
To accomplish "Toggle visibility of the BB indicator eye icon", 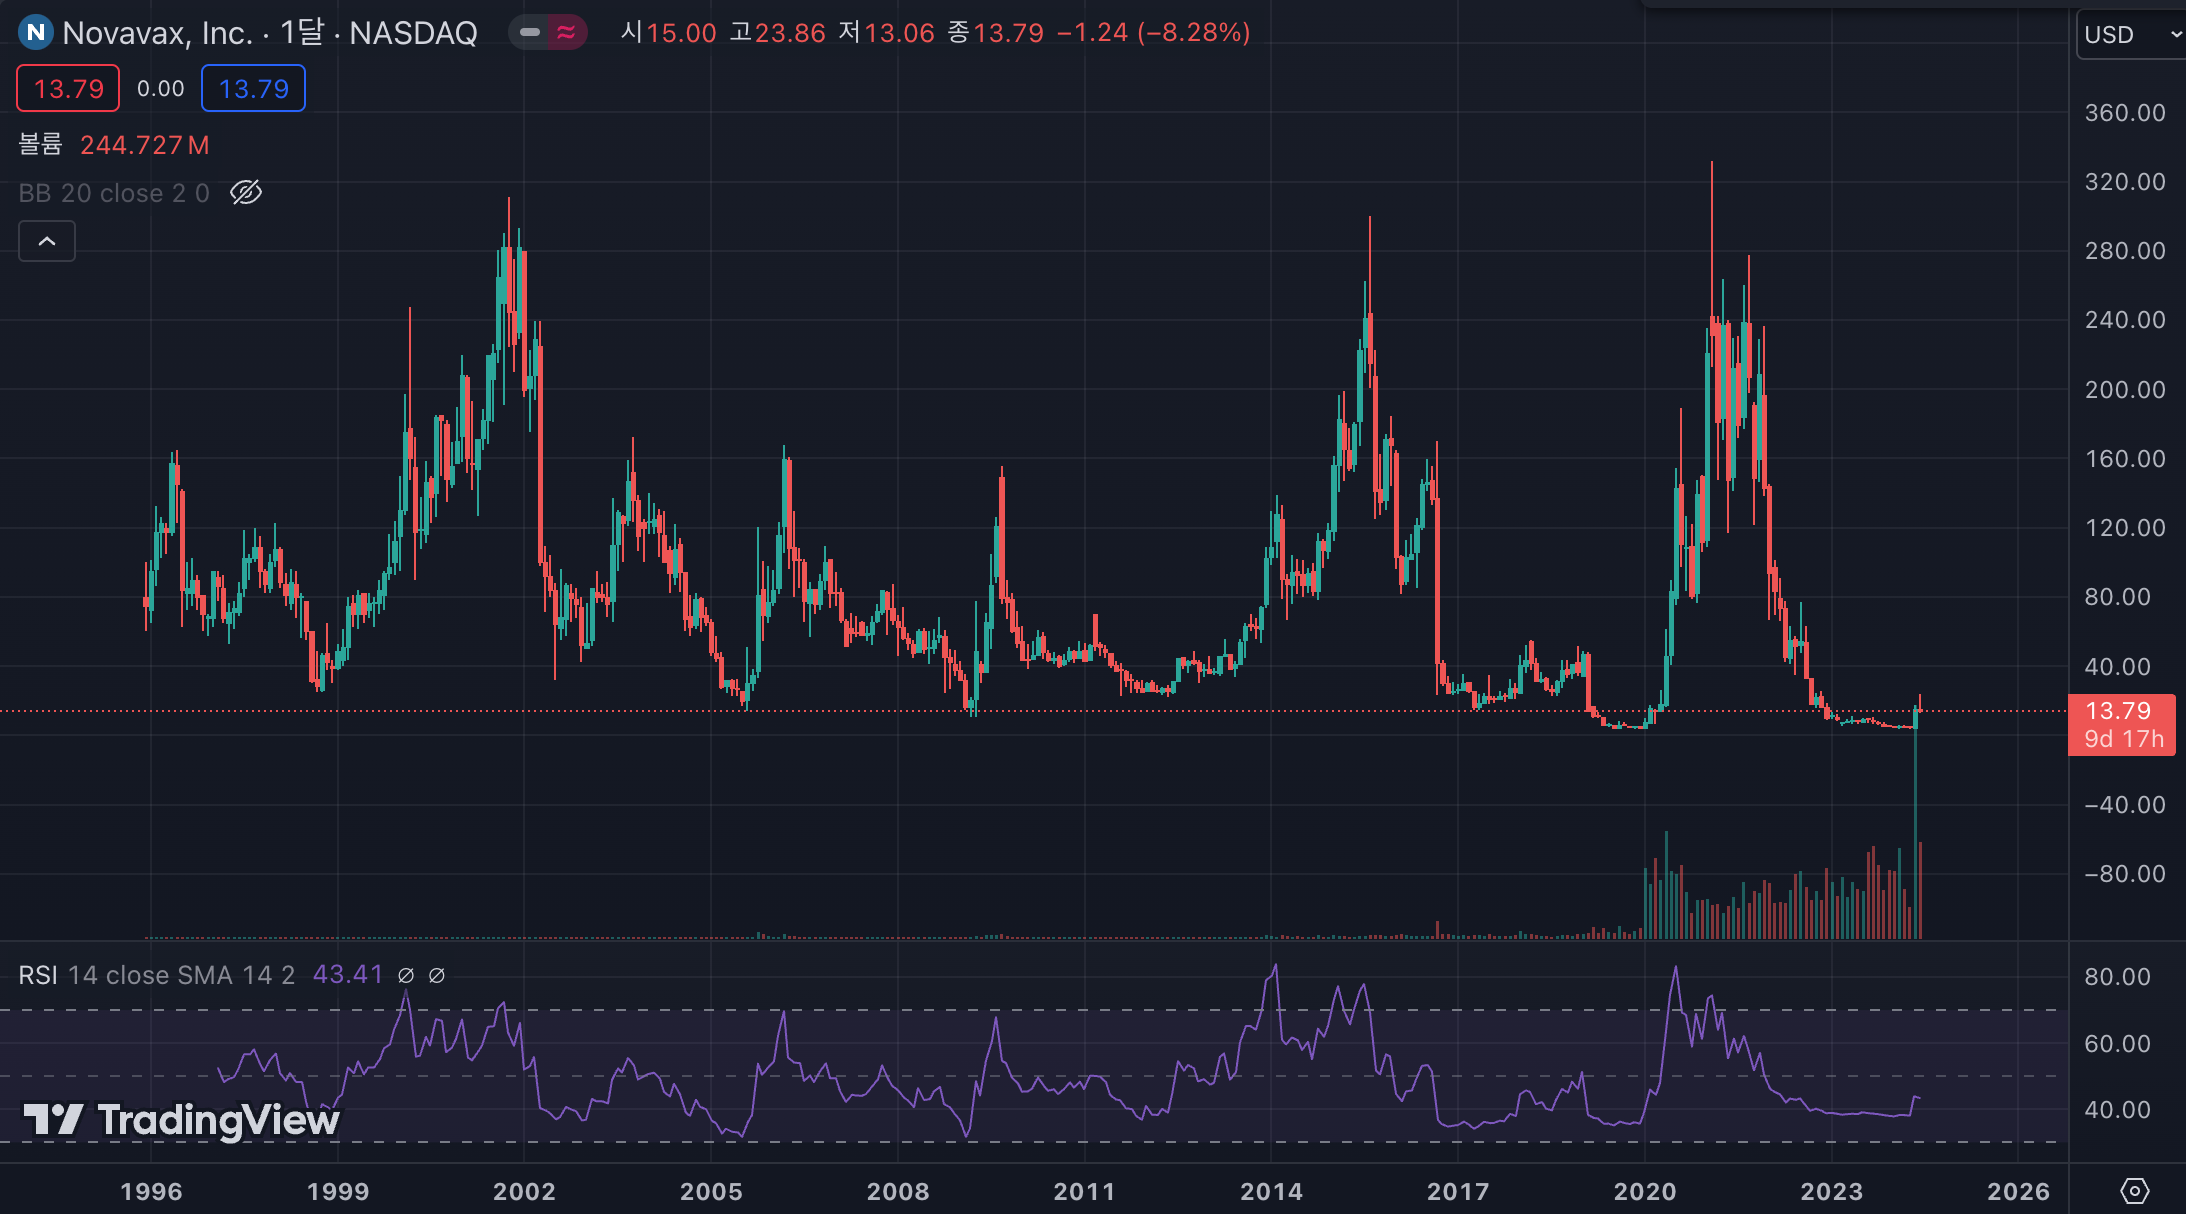I will (246, 192).
